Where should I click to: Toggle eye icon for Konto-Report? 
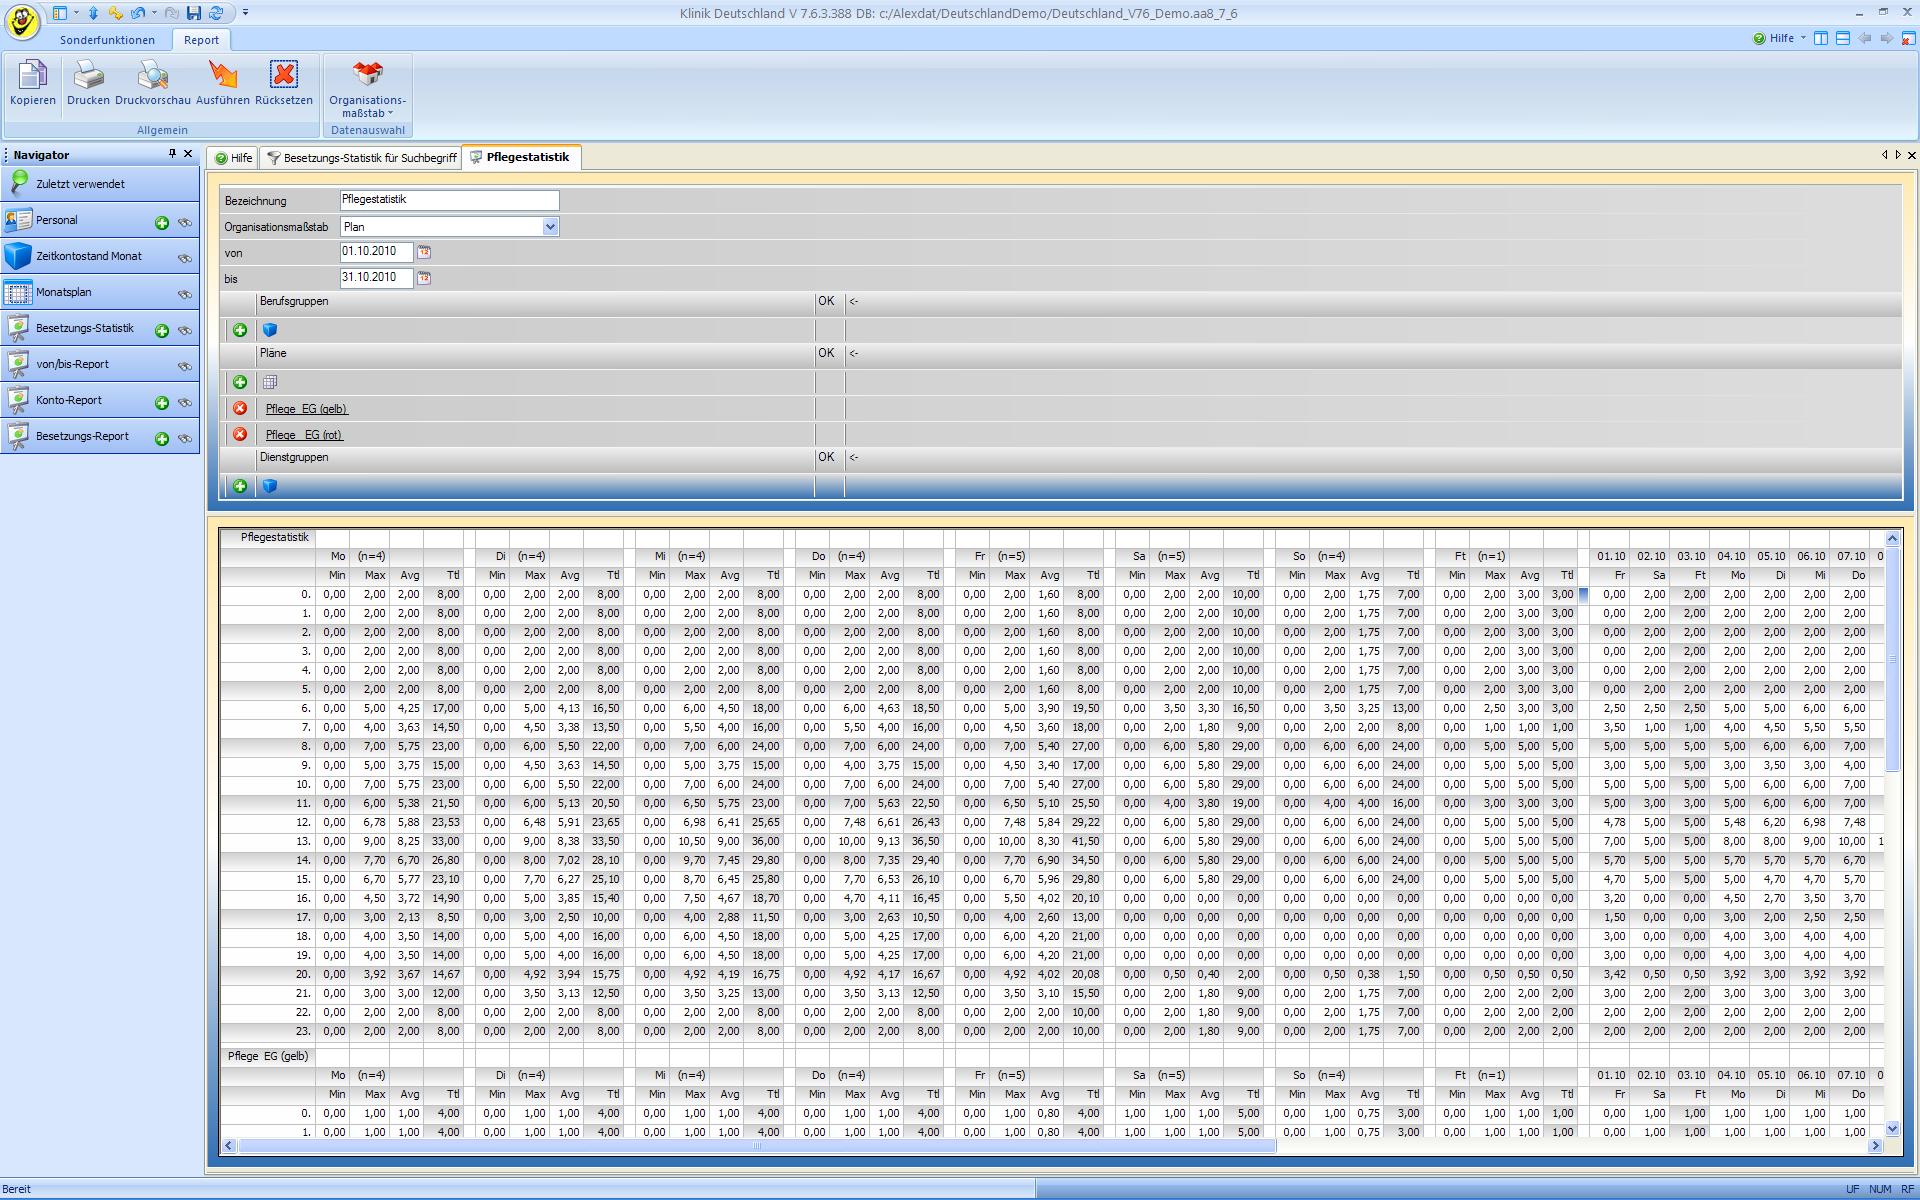coord(185,402)
